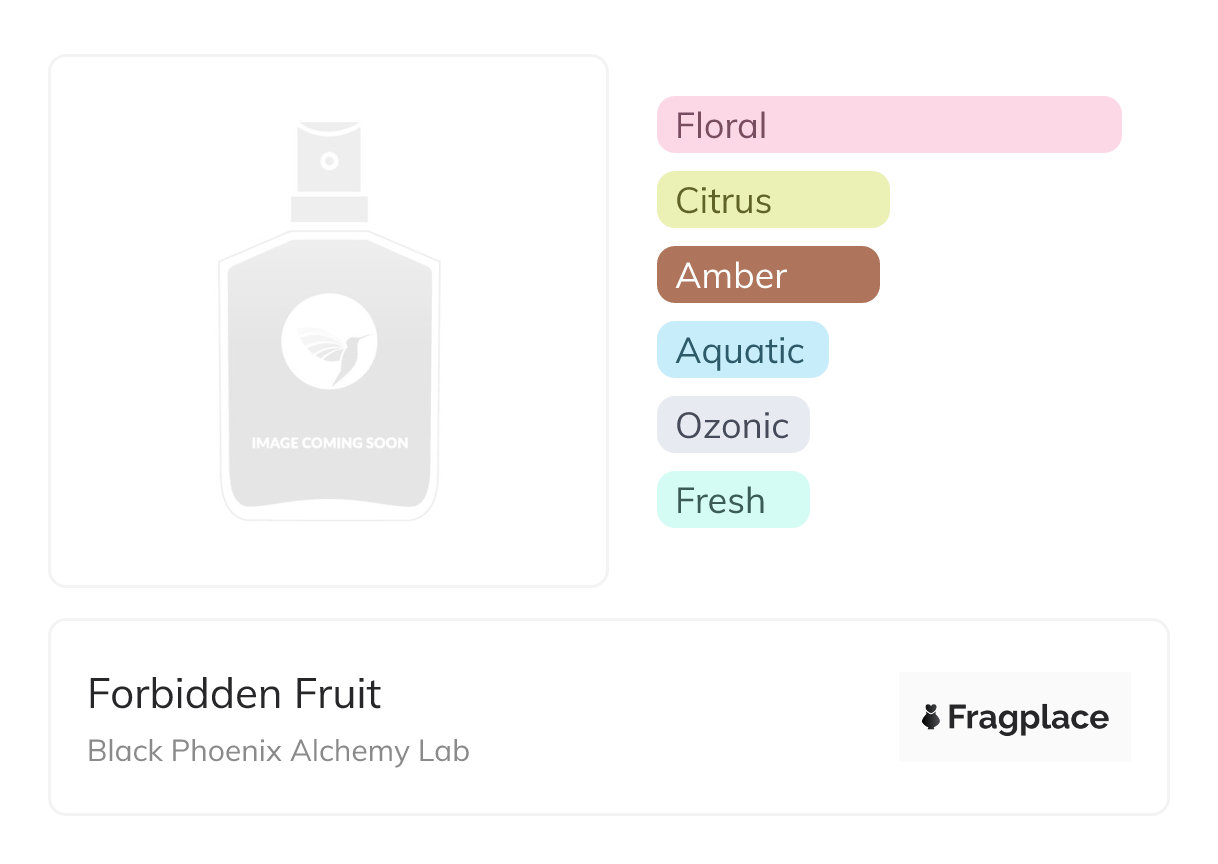Select the pink Floral accord bar
The height and width of the screenshot is (864, 1218).
pyautogui.click(x=888, y=125)
